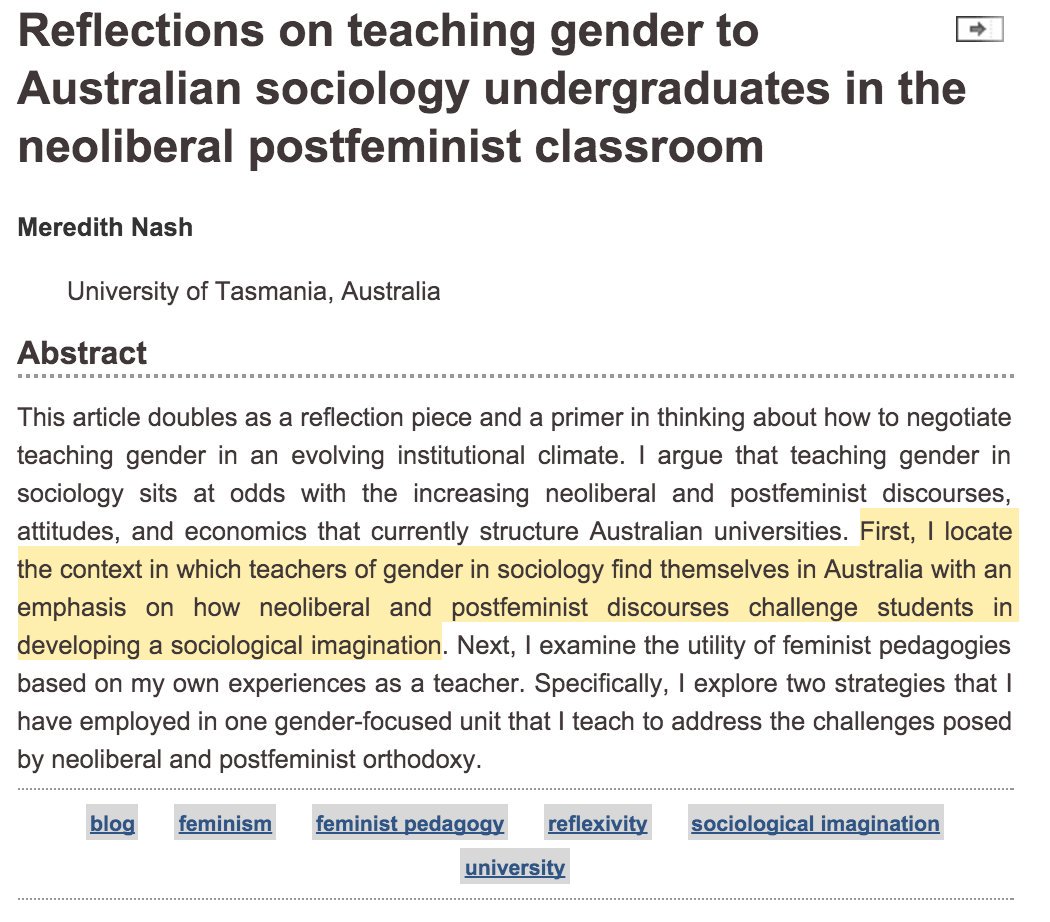Click the word "Australia" in the affiliation
The height and width of the screenshot is (922, 1050).
[x=390, y=291]
